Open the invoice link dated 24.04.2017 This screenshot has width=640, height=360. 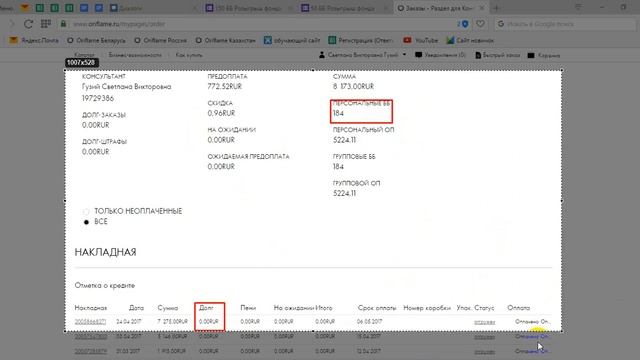pos(90,322)
